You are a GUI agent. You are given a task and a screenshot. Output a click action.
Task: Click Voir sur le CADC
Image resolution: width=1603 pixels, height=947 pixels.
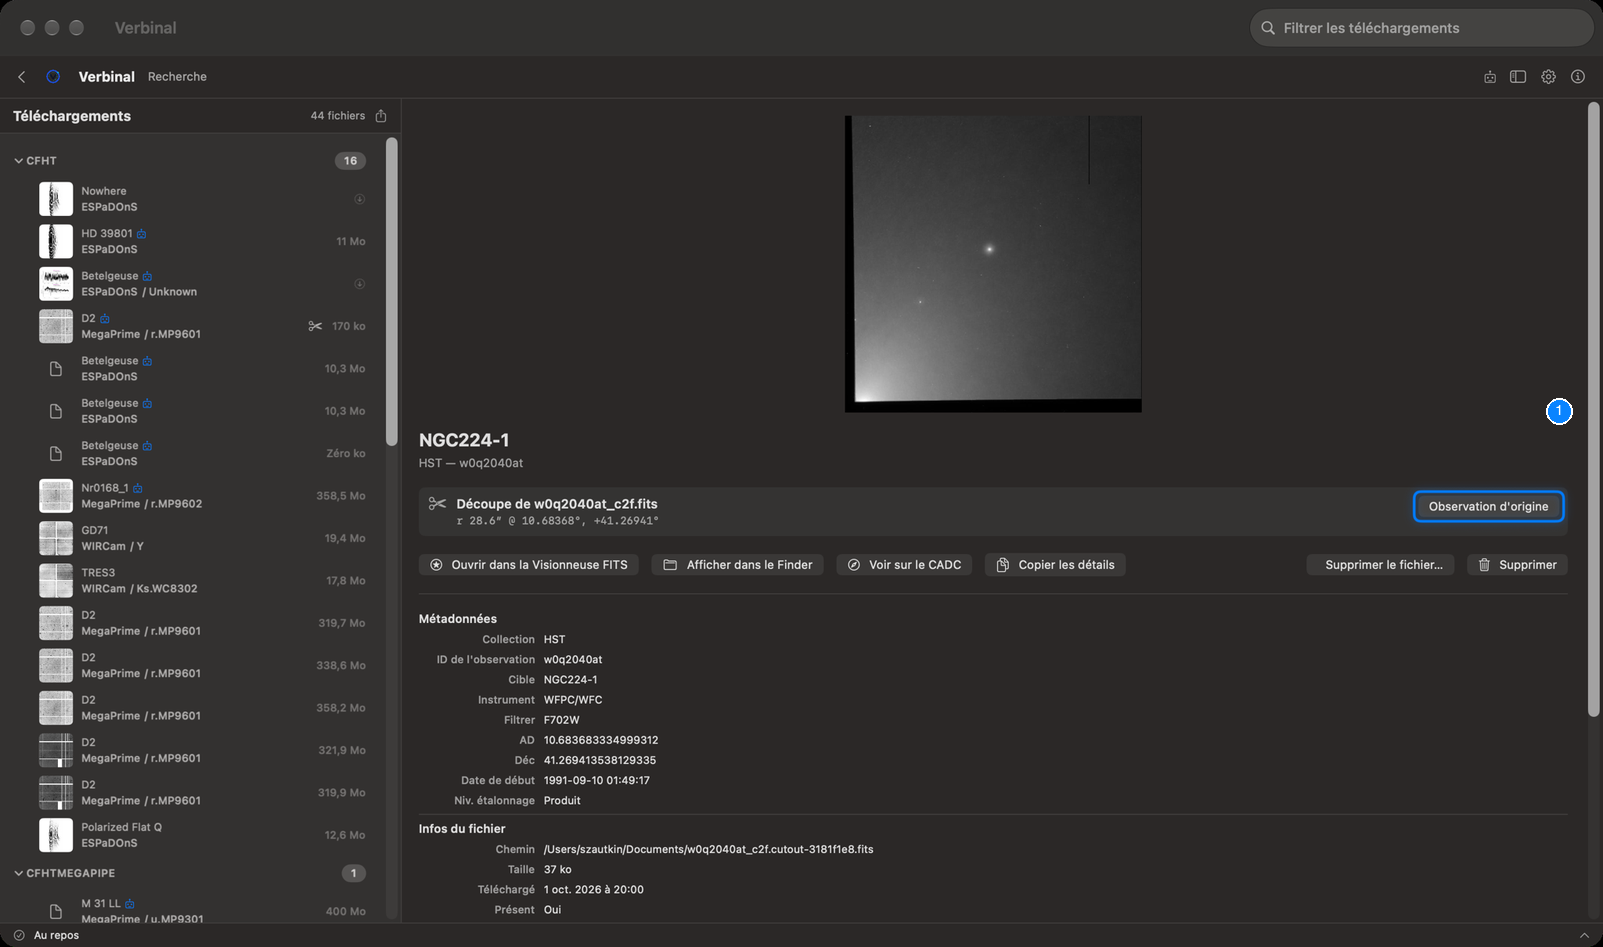(x=904, y=565)
